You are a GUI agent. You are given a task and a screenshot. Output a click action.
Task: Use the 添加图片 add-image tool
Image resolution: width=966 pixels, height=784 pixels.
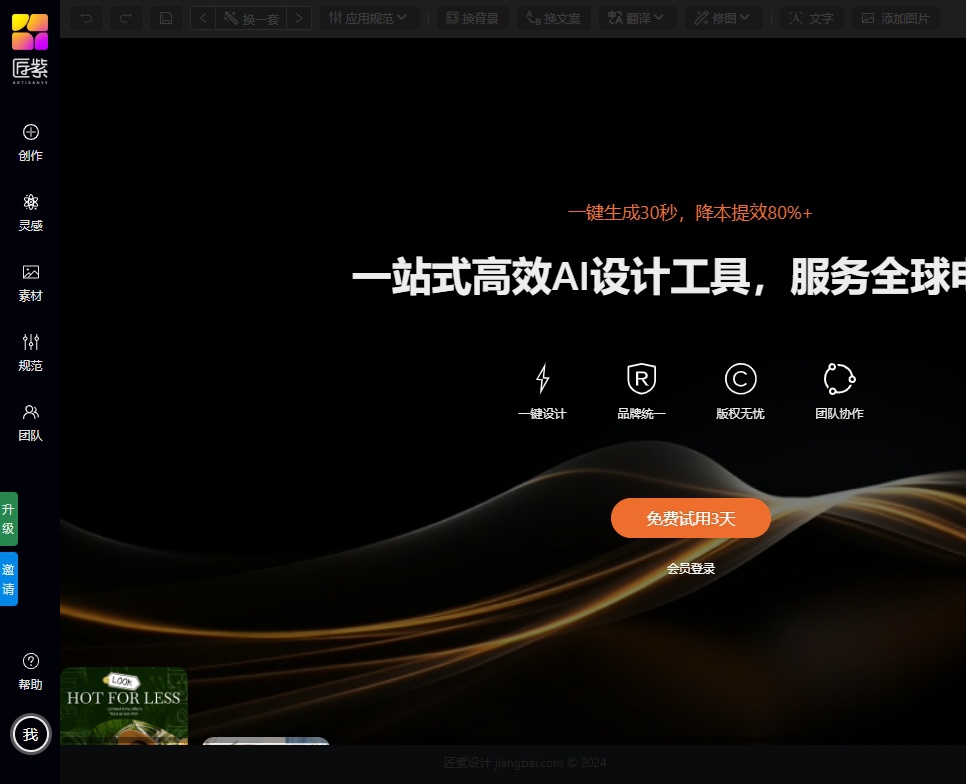point(896,18)
